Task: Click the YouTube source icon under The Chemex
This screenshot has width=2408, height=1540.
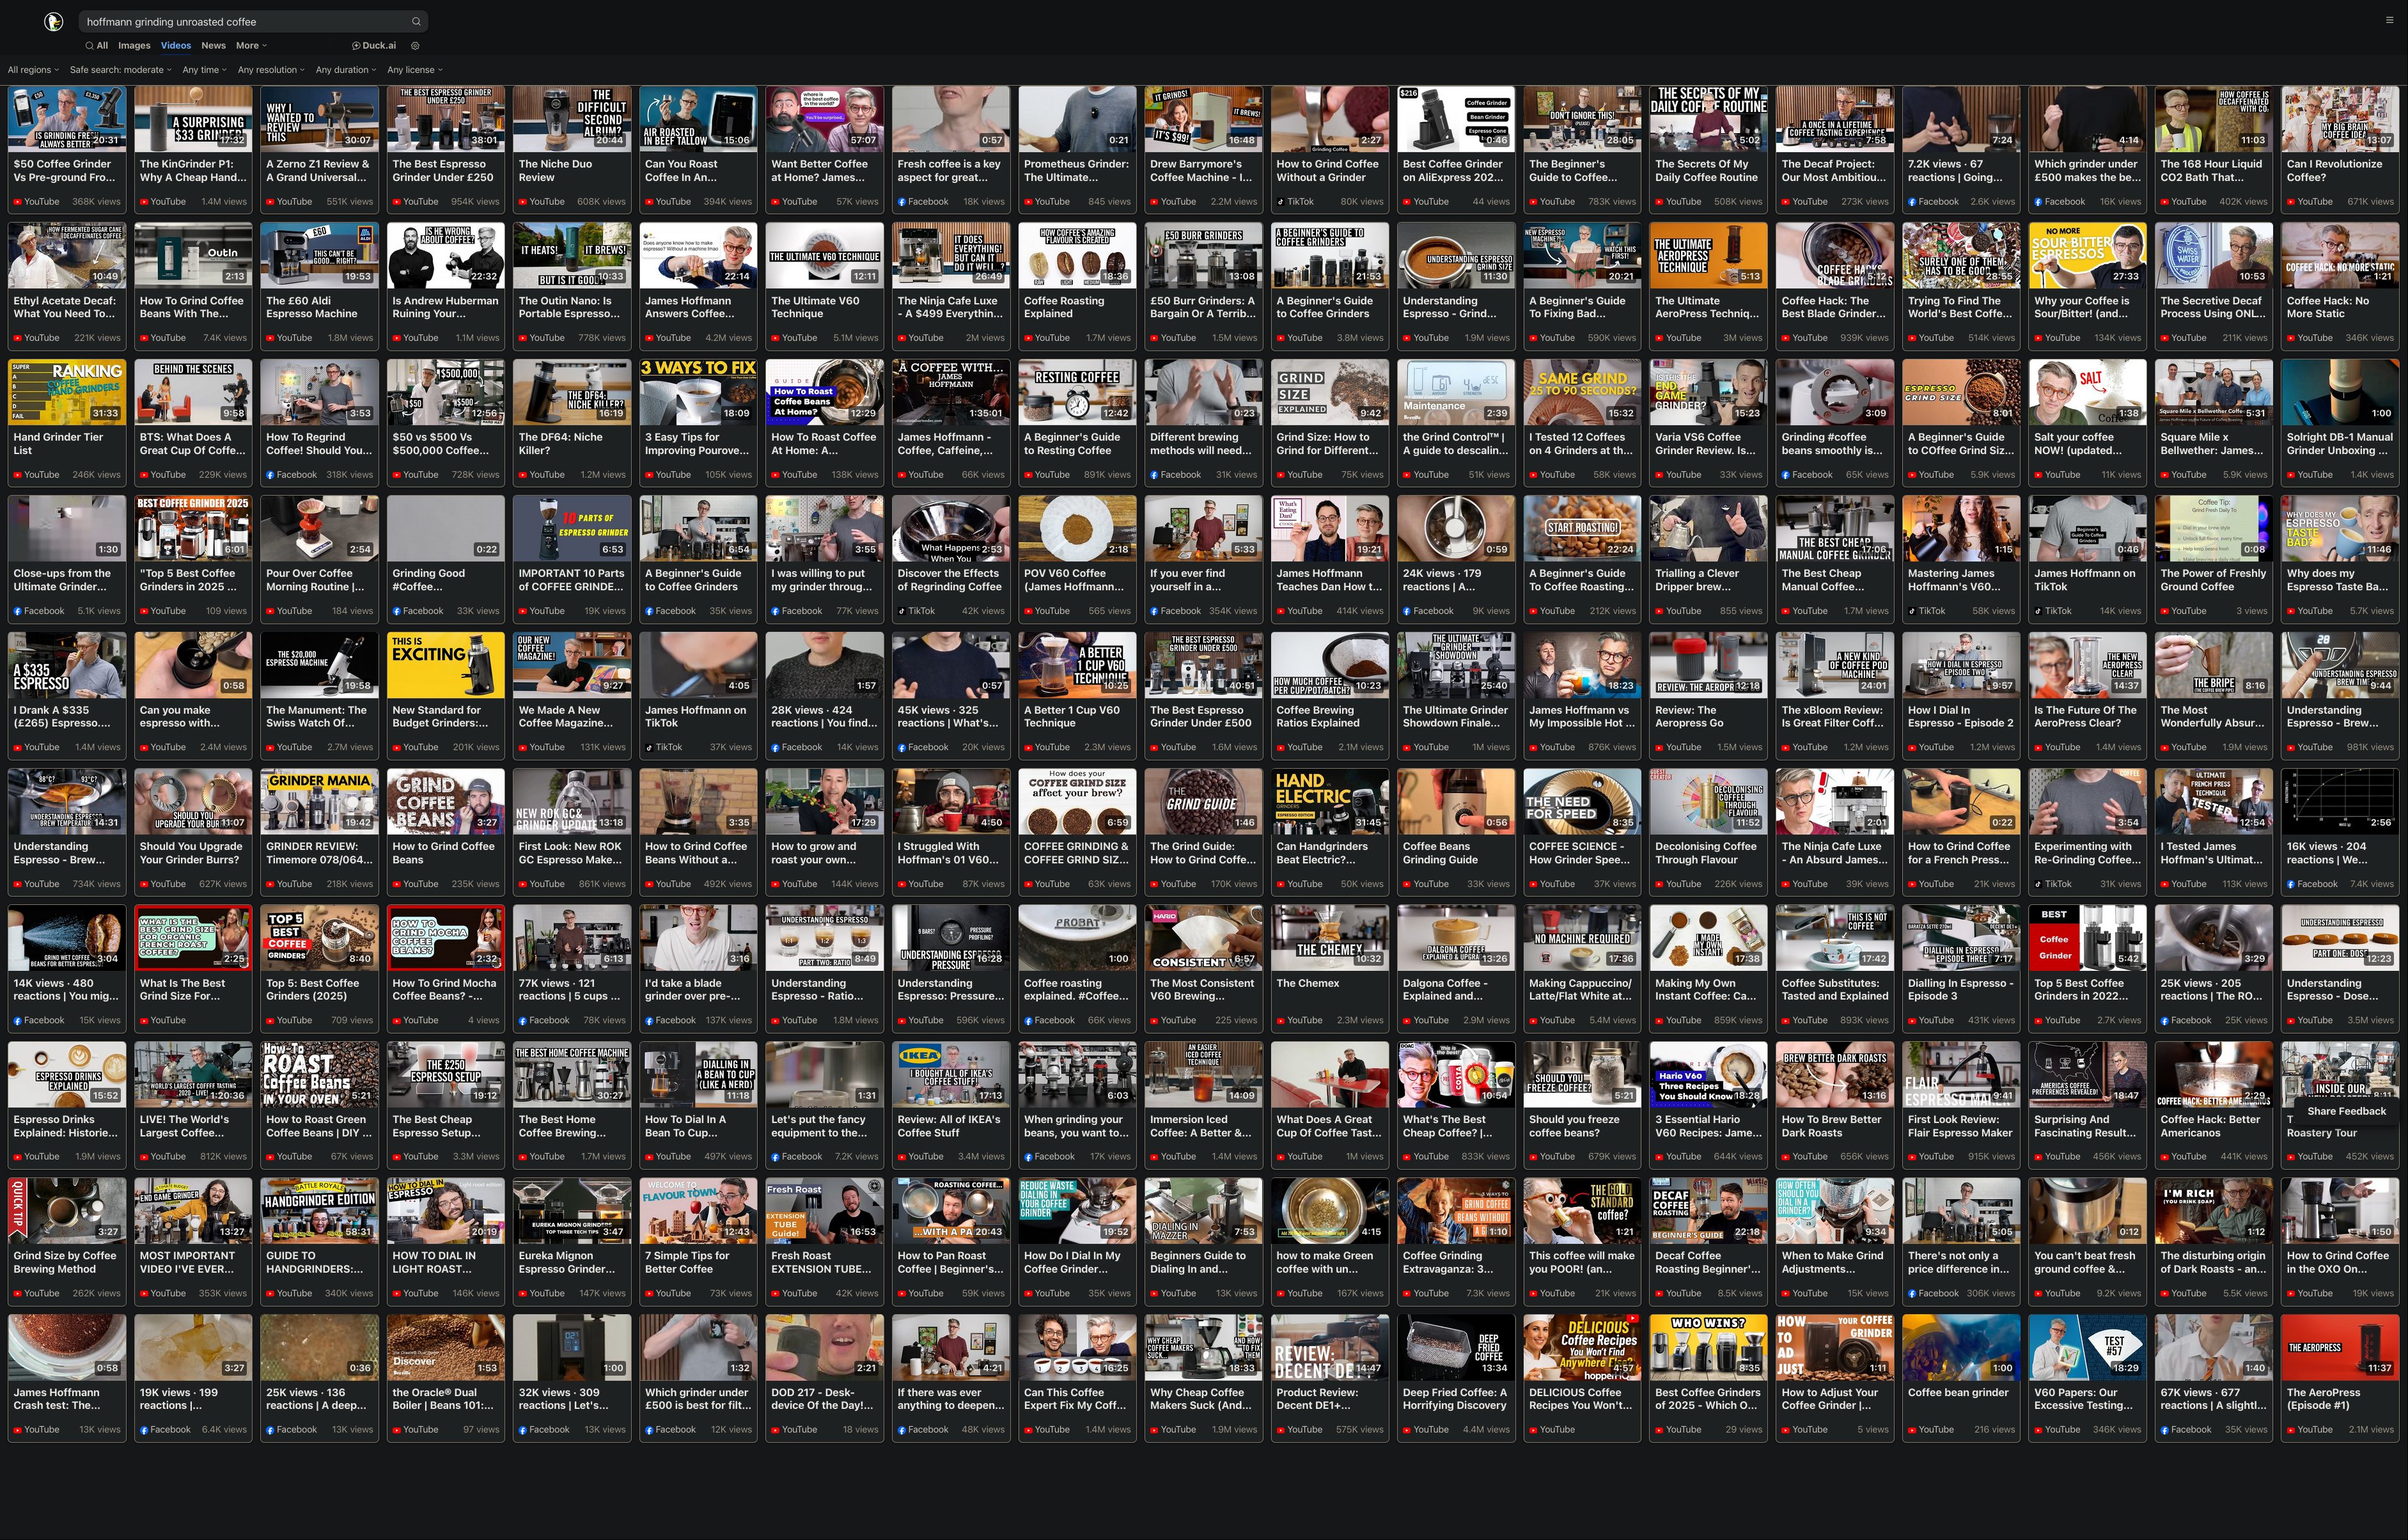Action: click(x=1280, y=1021)
